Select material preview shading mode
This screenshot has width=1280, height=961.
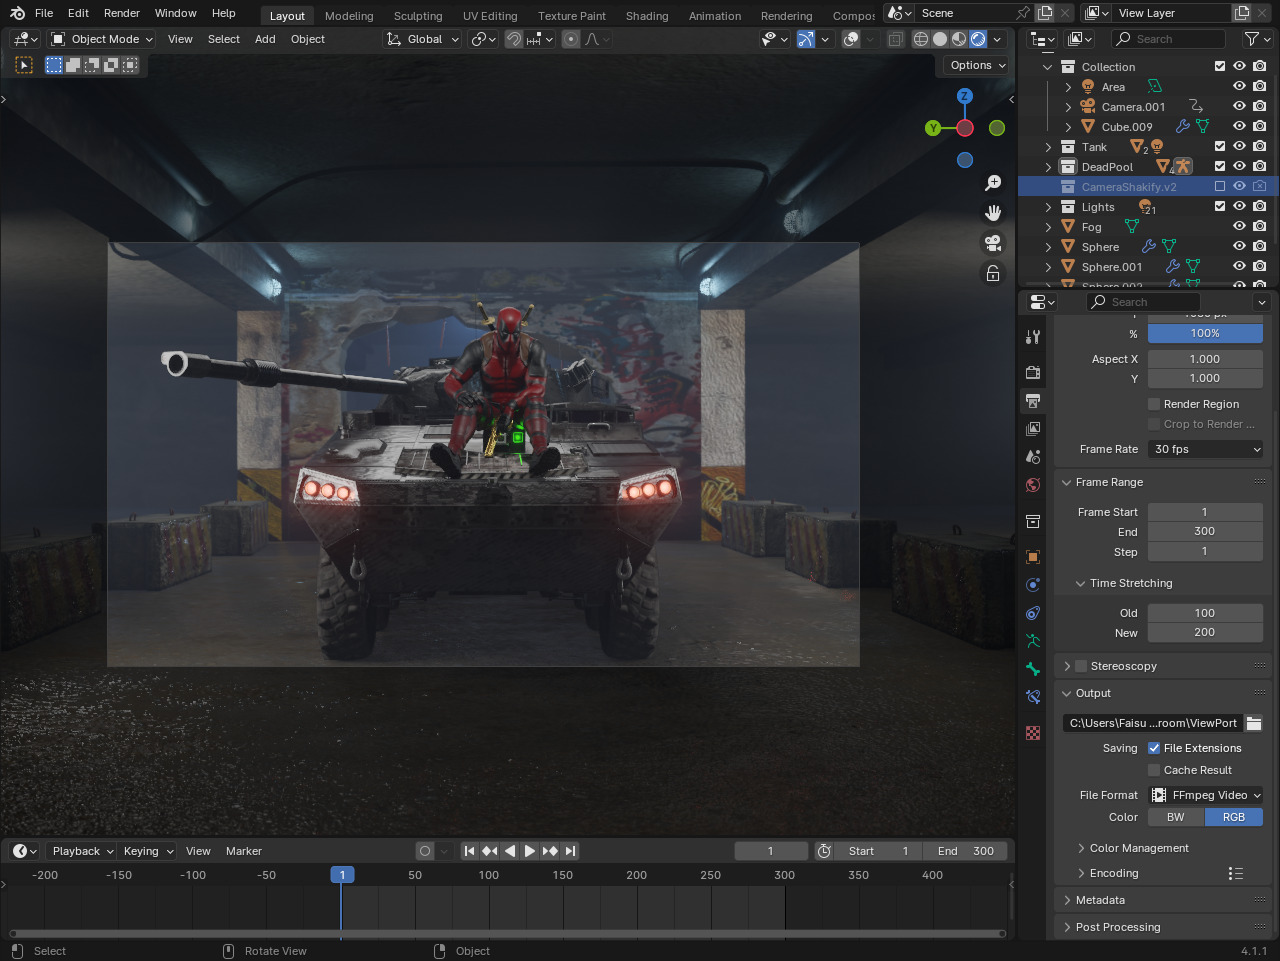tap(959, 39)
